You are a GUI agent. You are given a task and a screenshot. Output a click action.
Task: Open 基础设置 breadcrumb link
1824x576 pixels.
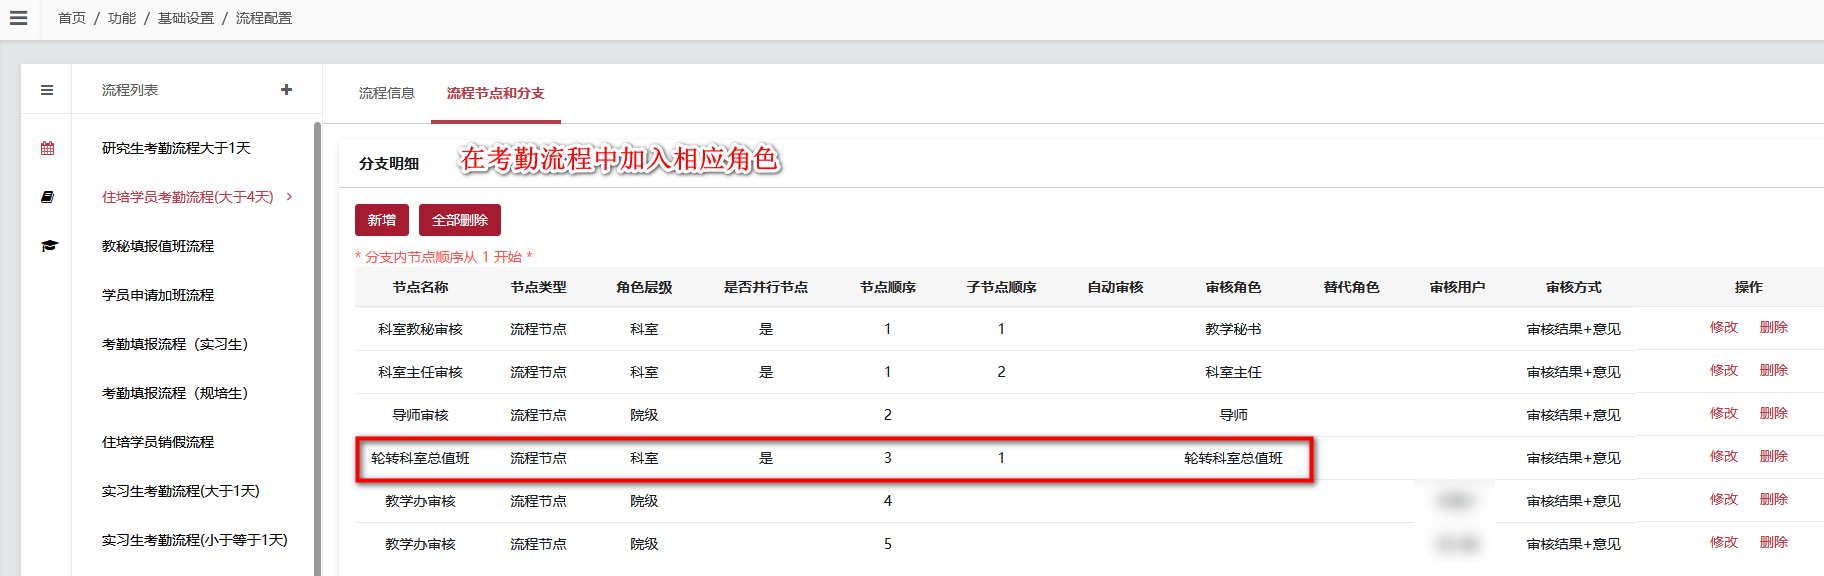click(186, 18)
